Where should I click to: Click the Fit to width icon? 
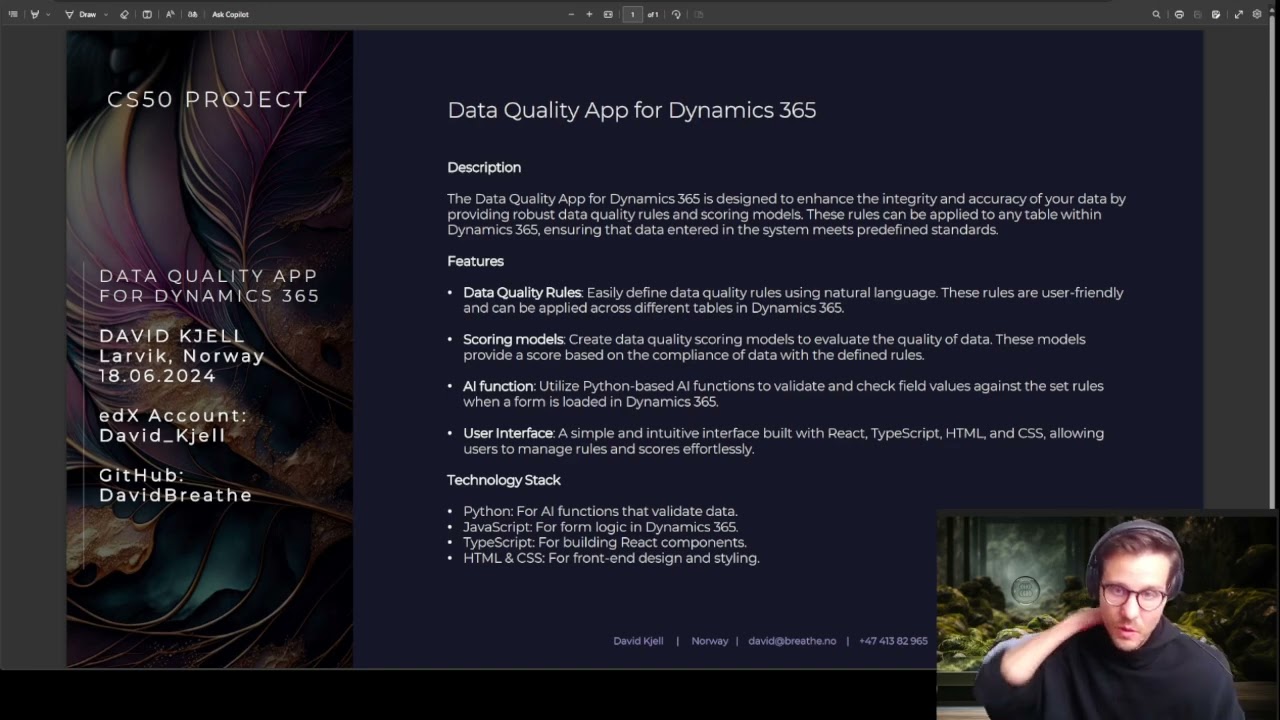click(x=608, y=14)
